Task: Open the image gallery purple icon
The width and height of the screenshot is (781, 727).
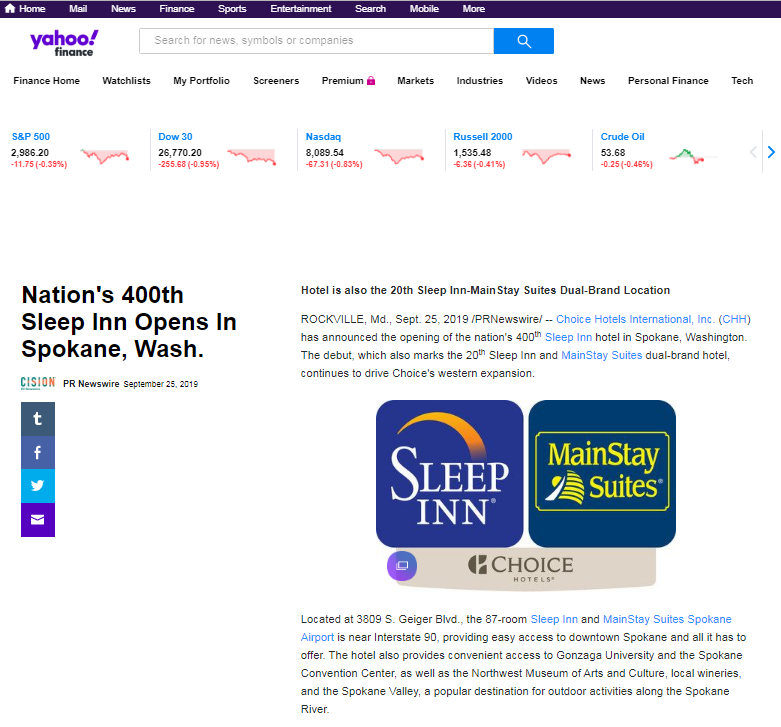Action: click(x=402, y=566)
